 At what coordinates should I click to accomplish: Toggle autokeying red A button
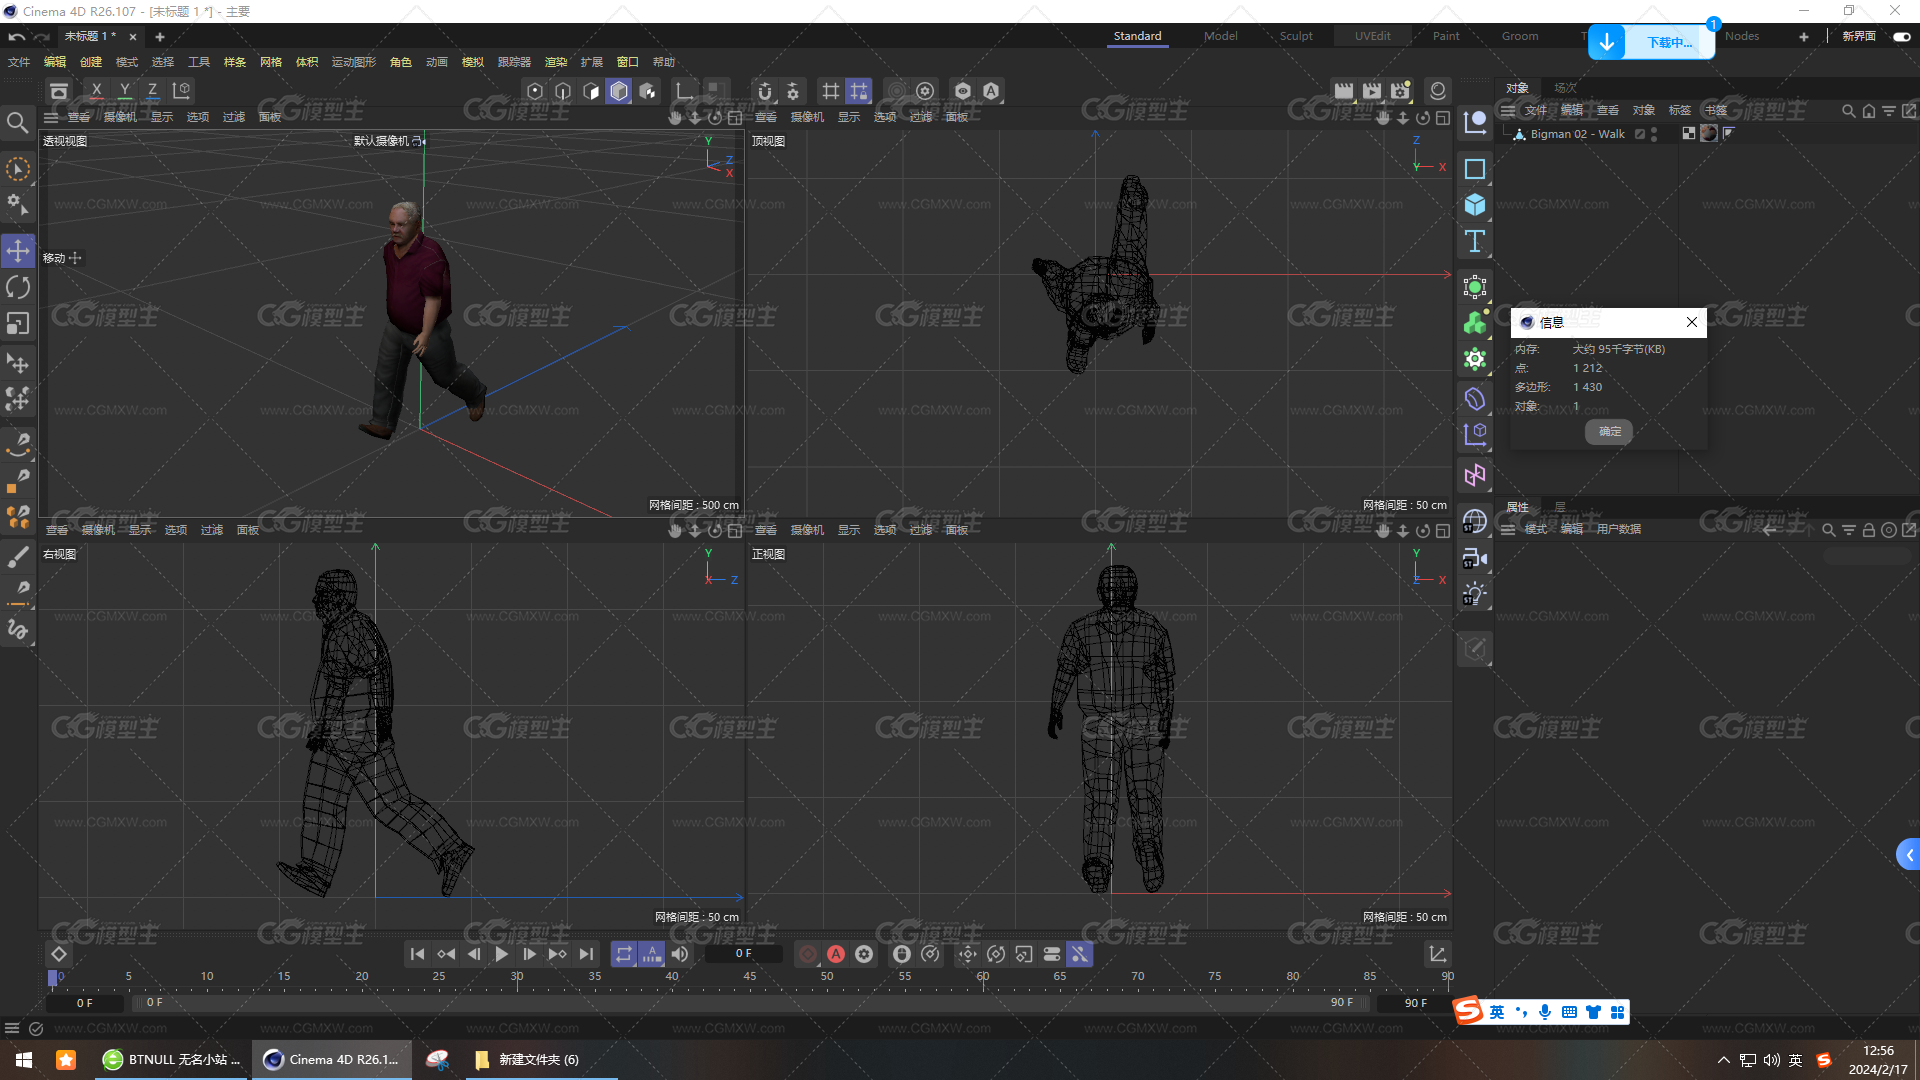(836, 954)
